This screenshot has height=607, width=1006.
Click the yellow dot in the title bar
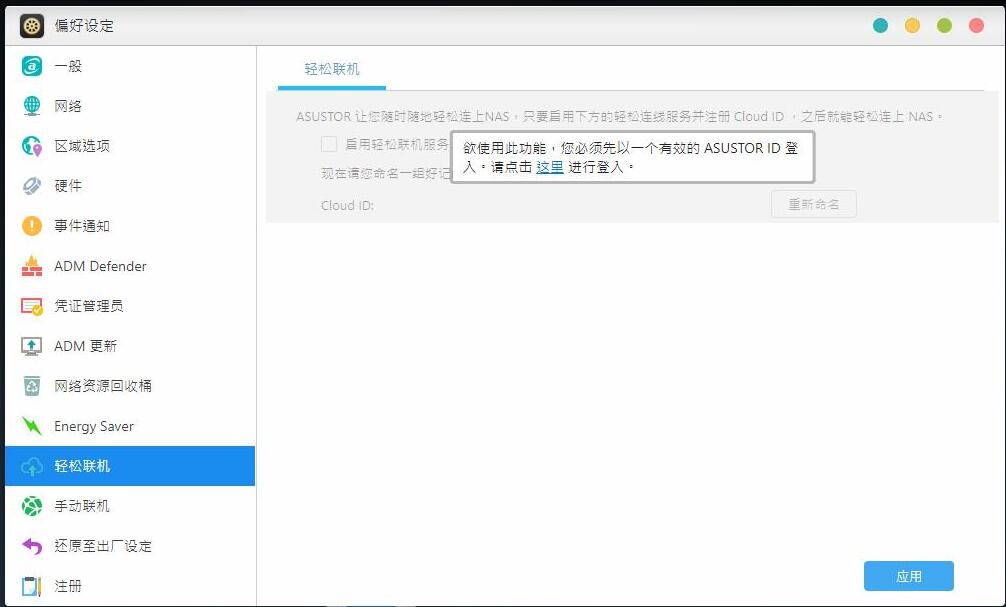[913, 25]
